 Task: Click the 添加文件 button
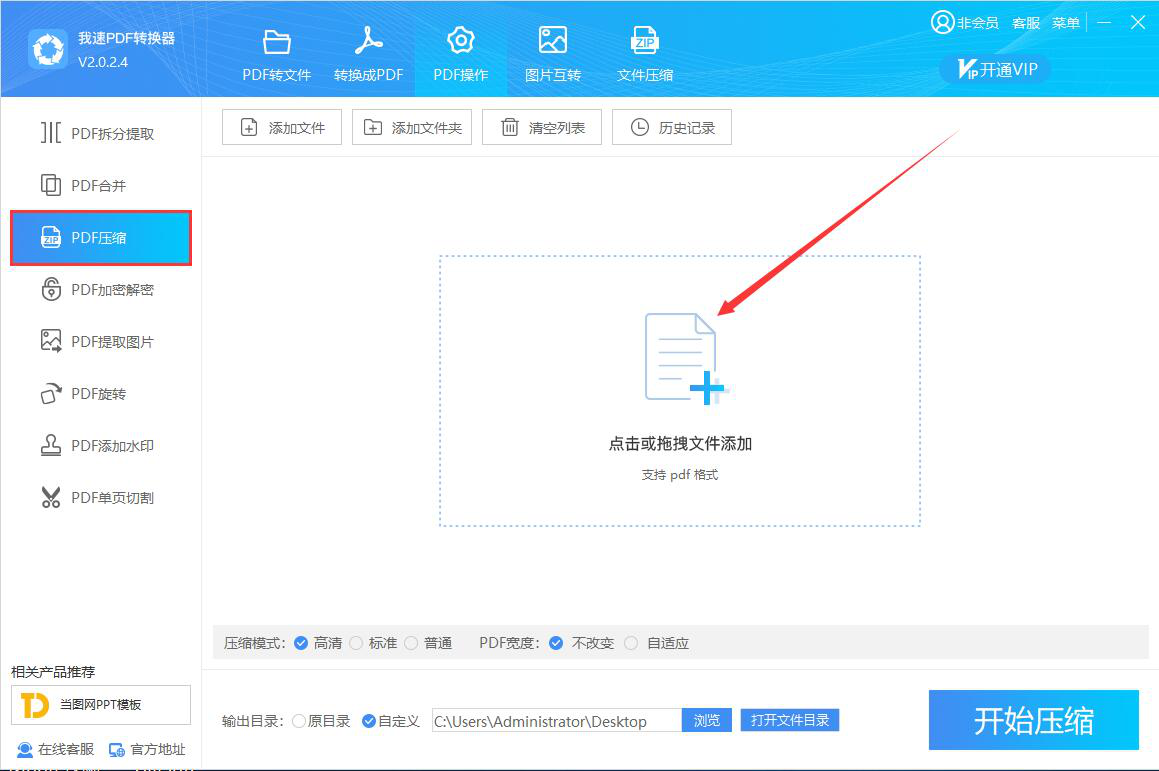tap(282, 127)
